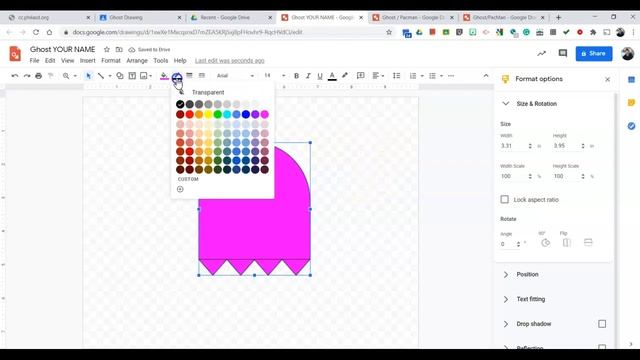Open the comment history icon
This screenshot has width=640, height=360.
pos(563,53)
